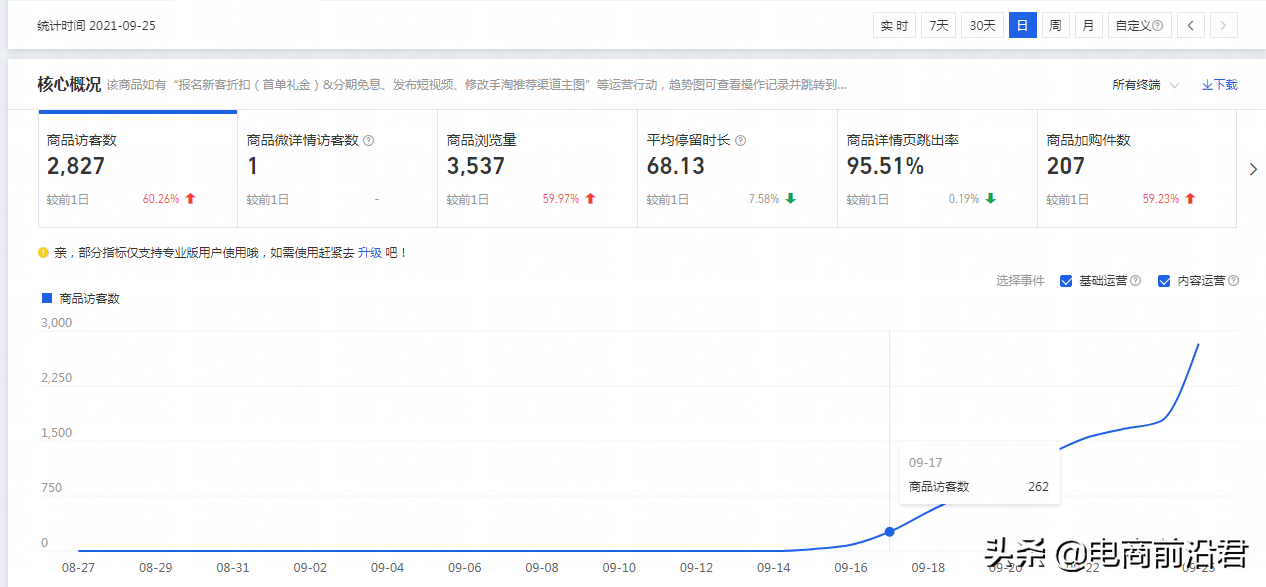Select the 30天 time range

coord(983,26)
